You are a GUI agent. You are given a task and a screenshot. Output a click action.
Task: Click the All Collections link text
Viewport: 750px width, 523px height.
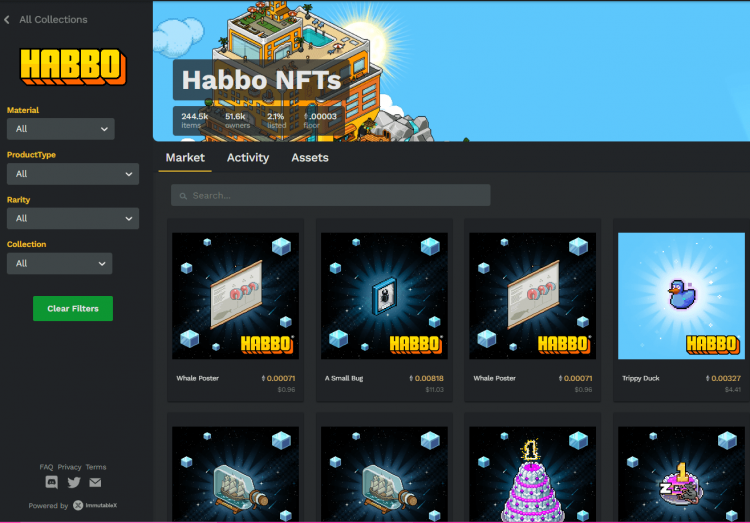tap(54, 20)
